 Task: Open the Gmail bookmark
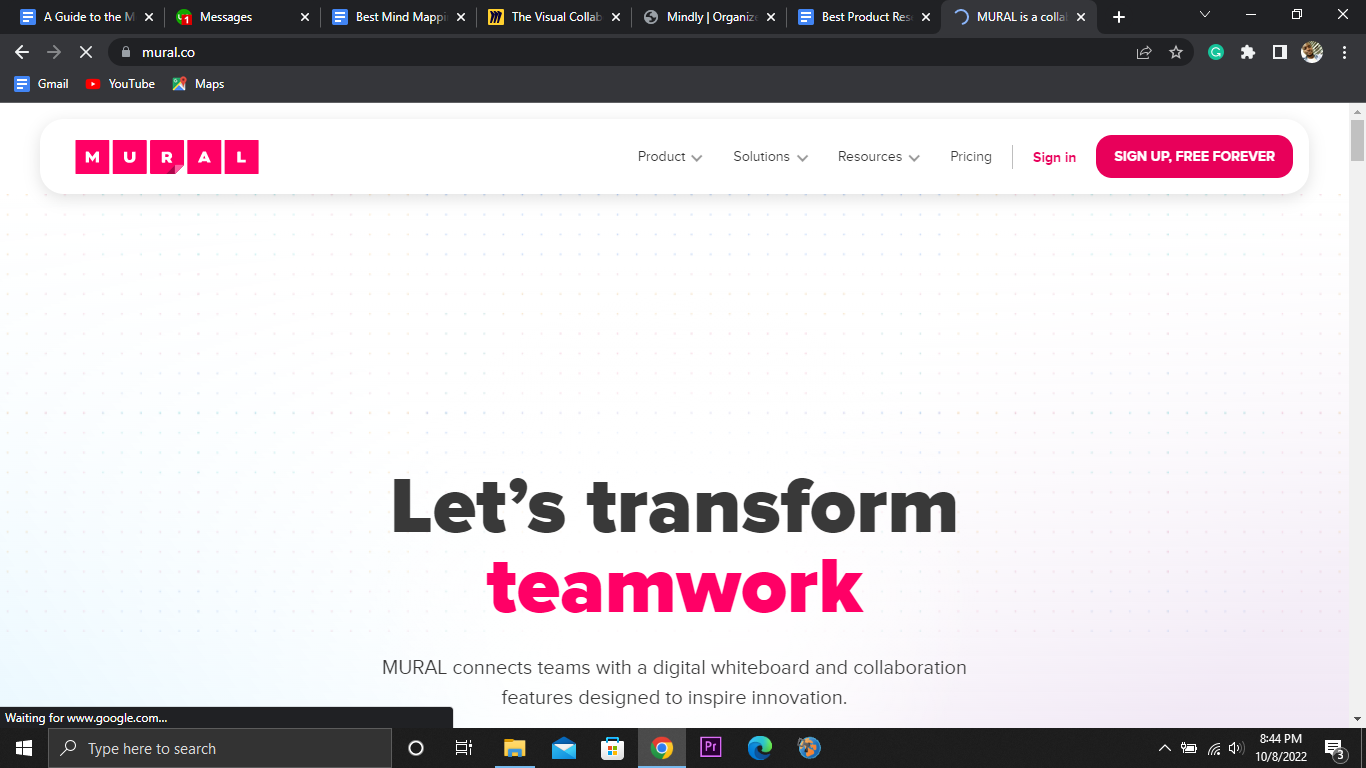click(x=41, y=84)
